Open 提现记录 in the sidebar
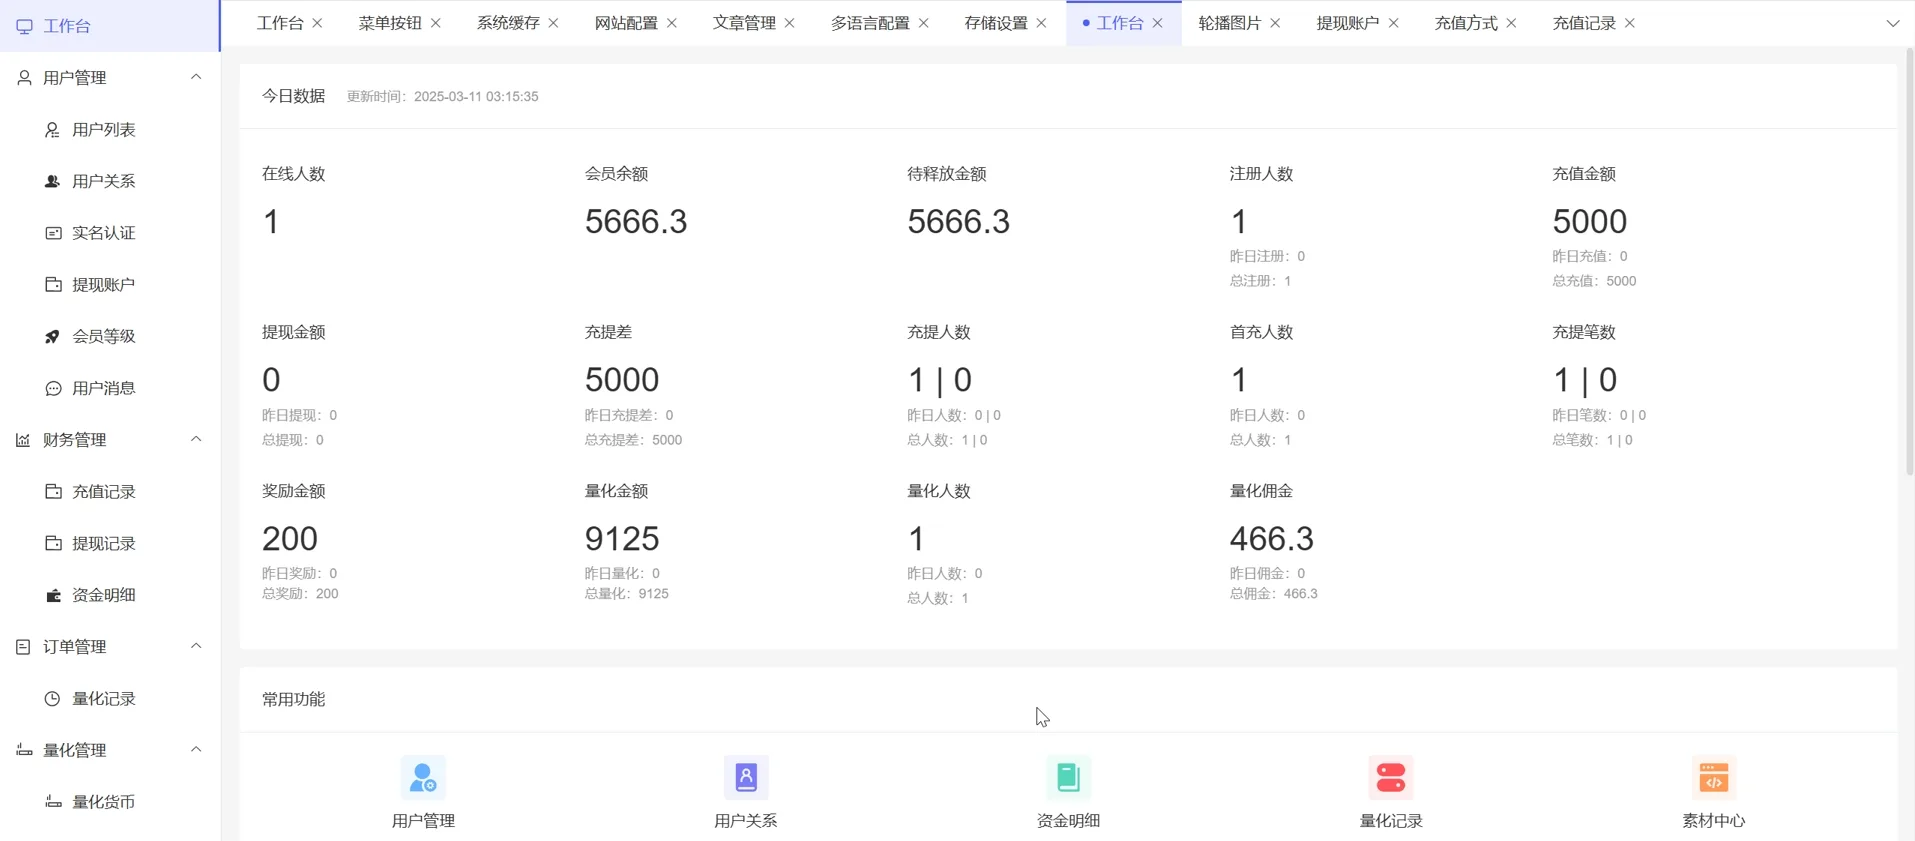The height and width of the screenshot is (841, 1915). [103, 544]
